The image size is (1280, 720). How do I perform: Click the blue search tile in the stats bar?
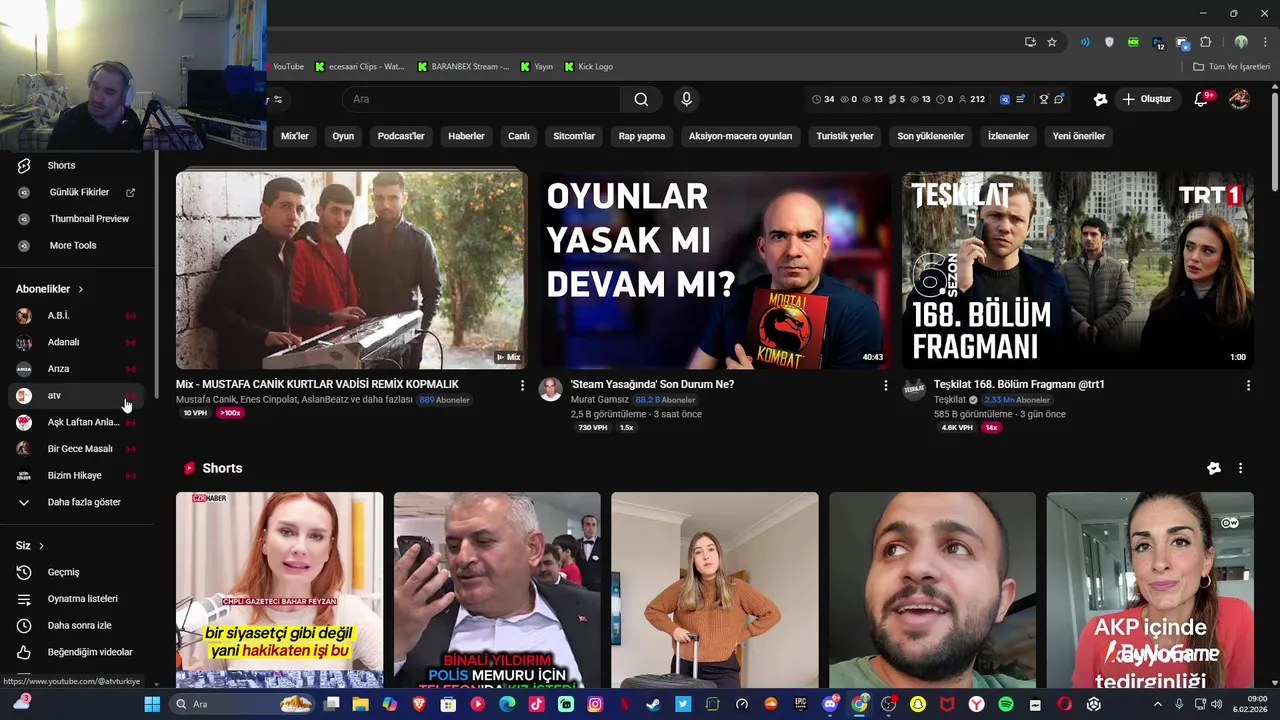click(x=1005, y=99)
